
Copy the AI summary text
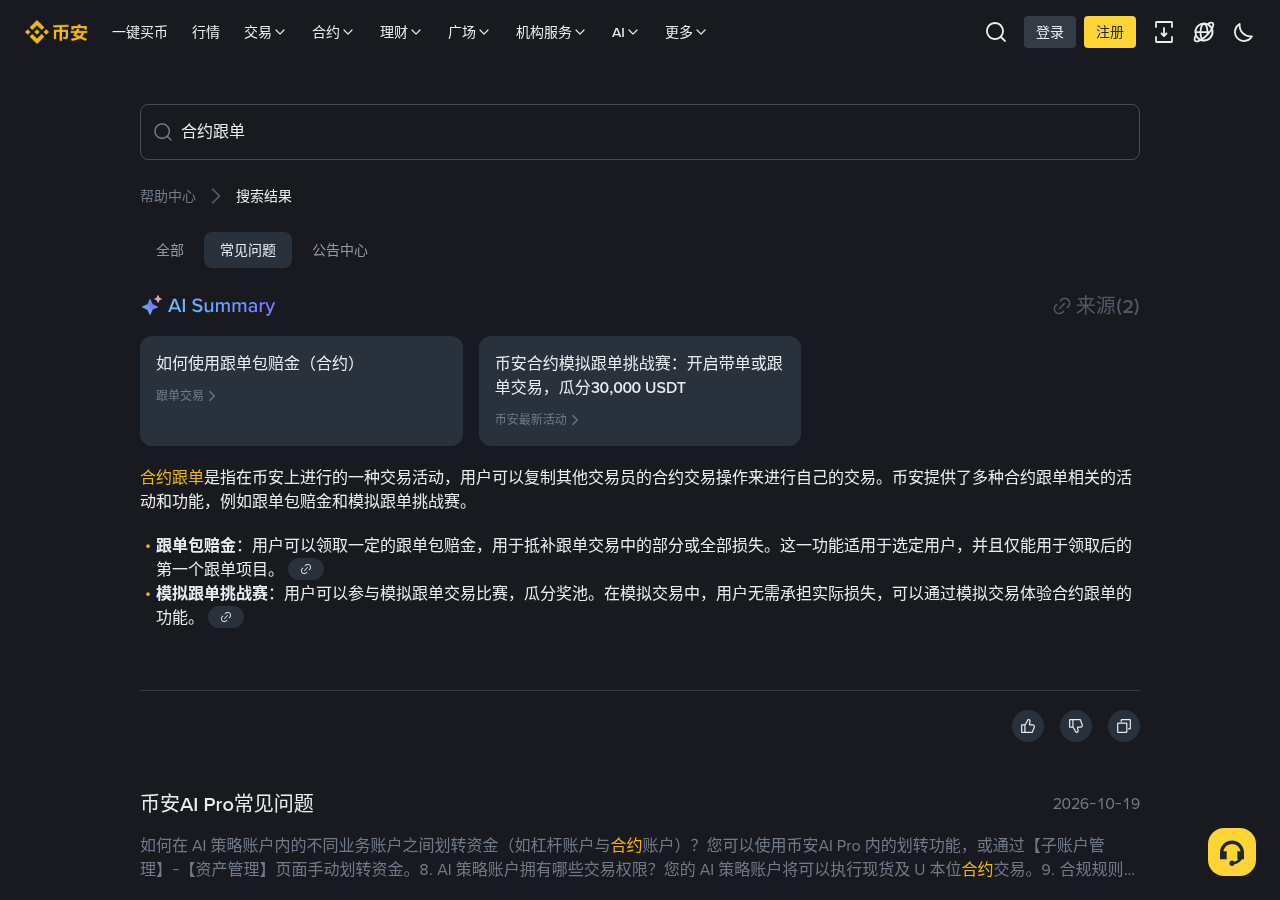coord(1124,726)
